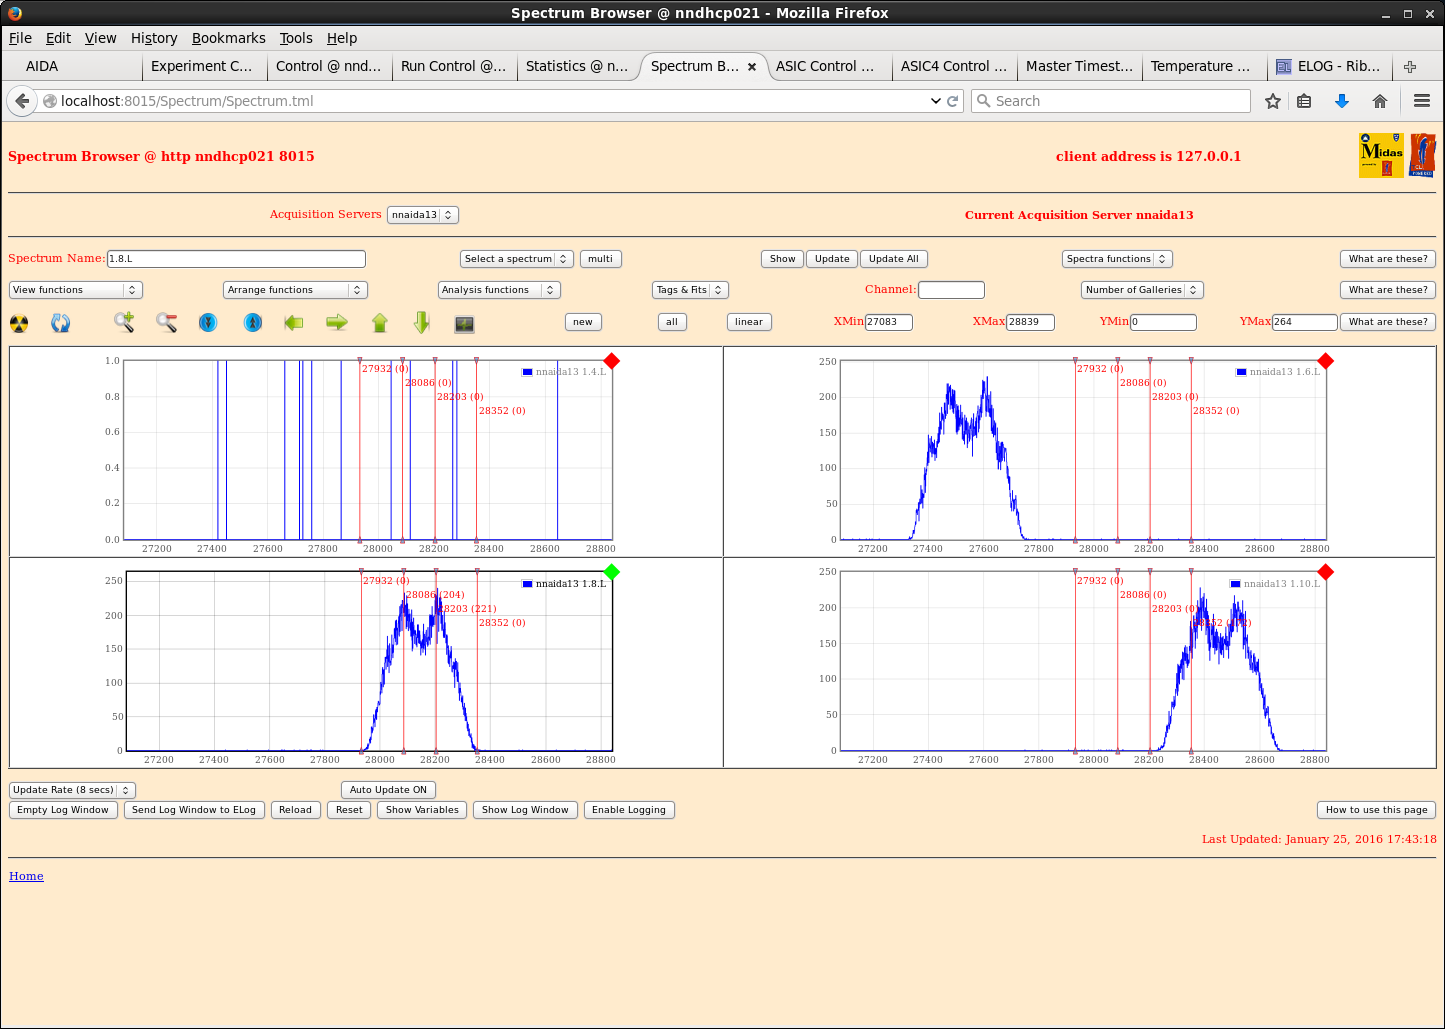Viewport: 1445px width, 1029px height.
Task: Switch to the Run Control tab
Action: pyautogui.click(x=453, y=66)
